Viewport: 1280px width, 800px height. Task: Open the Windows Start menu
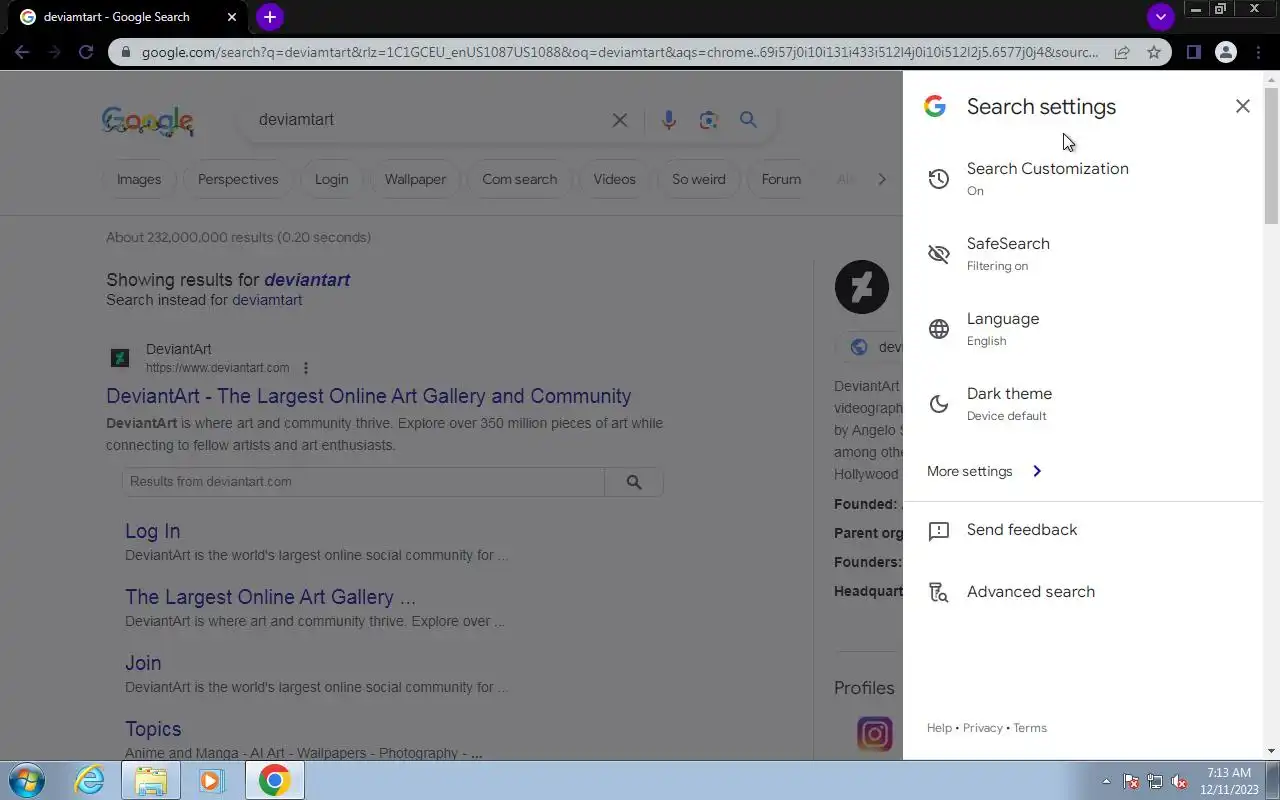tap(27, 780)
